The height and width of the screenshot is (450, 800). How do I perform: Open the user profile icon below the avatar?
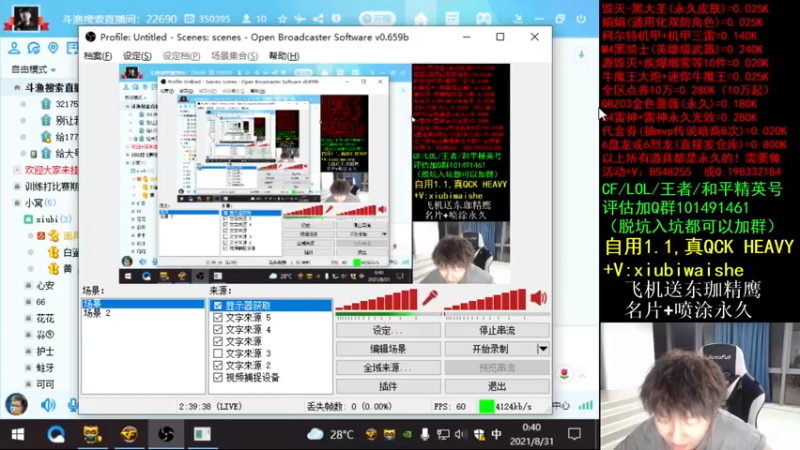pyautogui.click(x=14, y=48)
